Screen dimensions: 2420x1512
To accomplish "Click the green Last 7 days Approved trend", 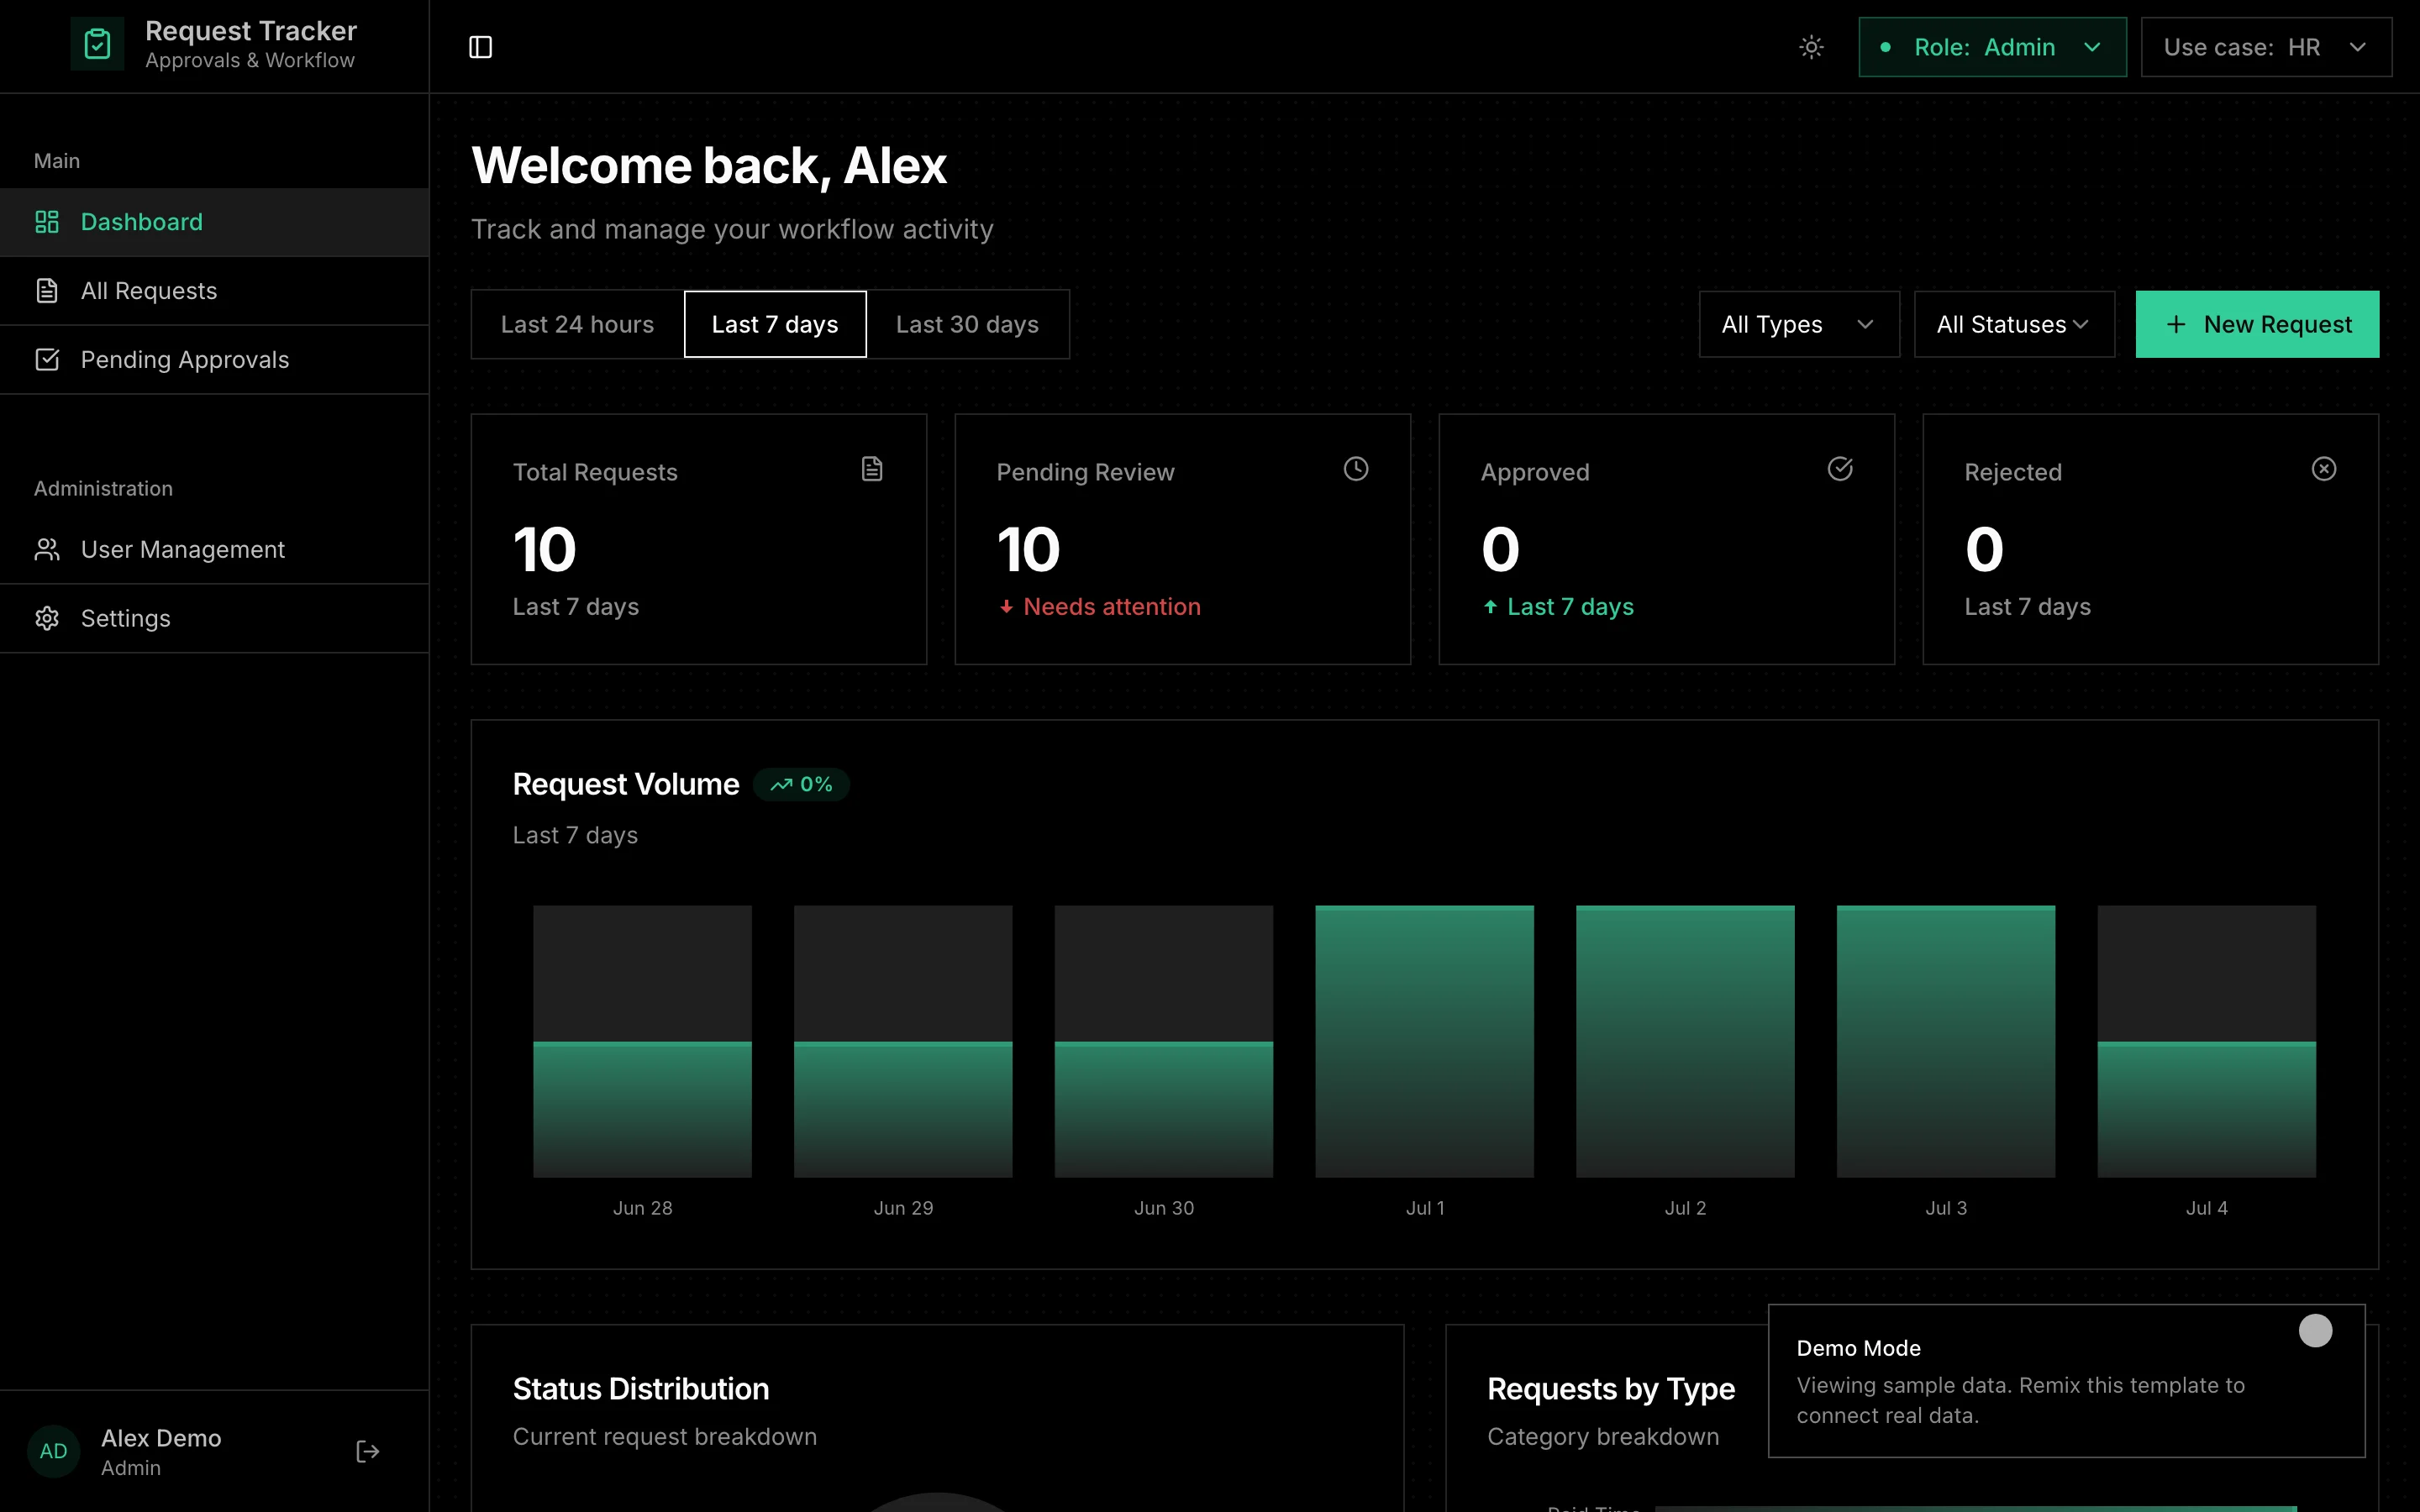I will pyautogui.click(x=1558, y=607).
